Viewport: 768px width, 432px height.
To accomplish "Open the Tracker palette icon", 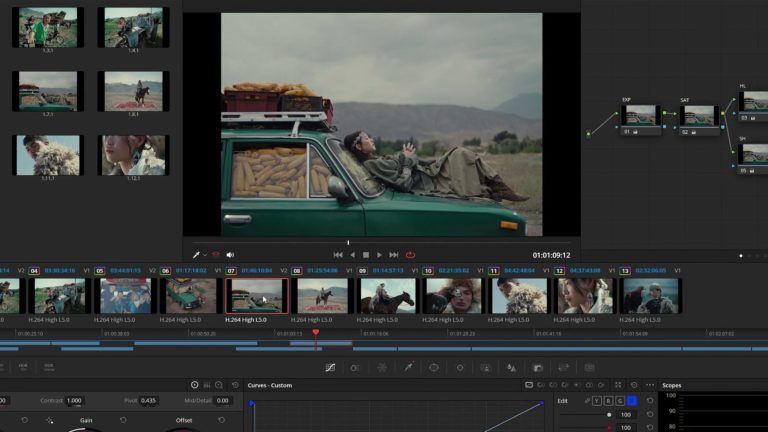I will pos(460,367).
